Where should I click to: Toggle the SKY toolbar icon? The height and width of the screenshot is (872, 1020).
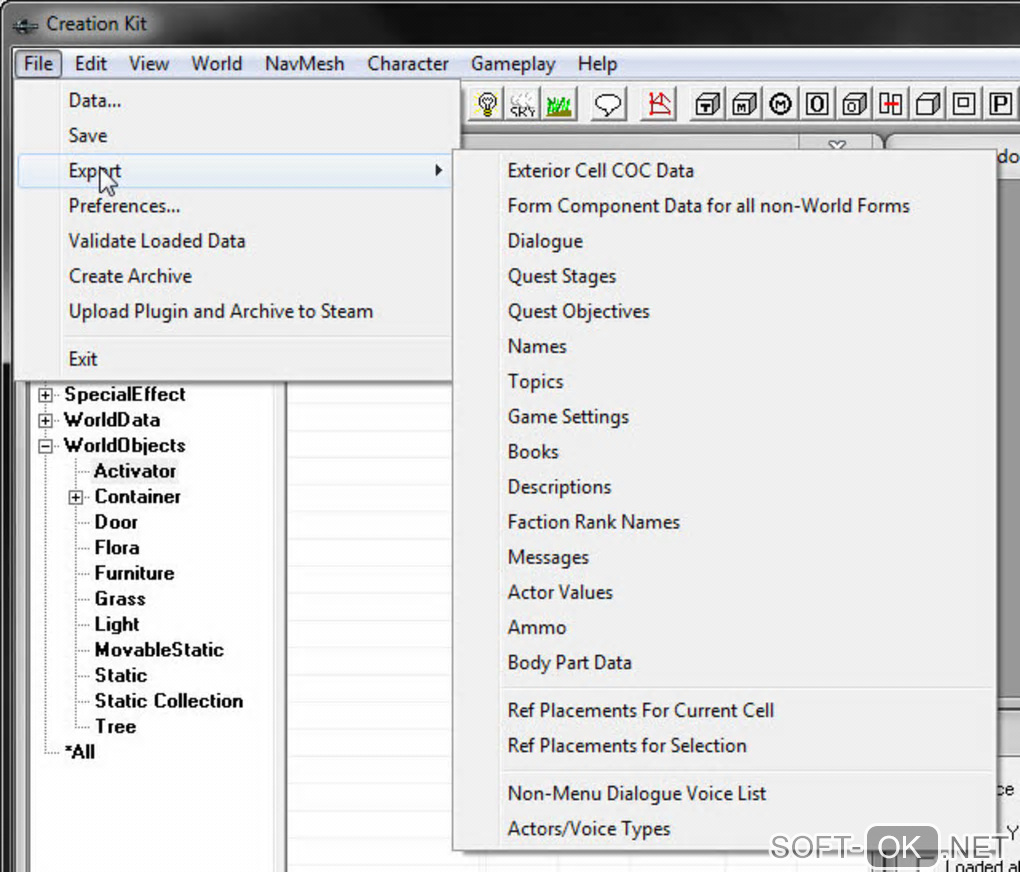point(523,104)
